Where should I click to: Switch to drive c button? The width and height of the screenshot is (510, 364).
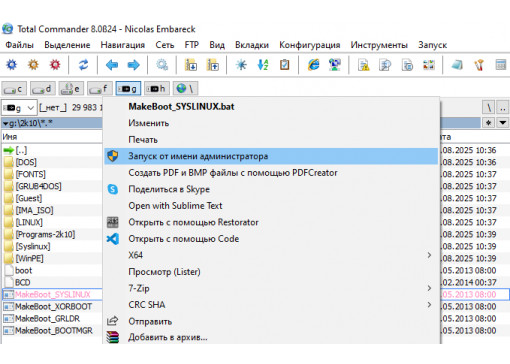[x=14, y=89]
